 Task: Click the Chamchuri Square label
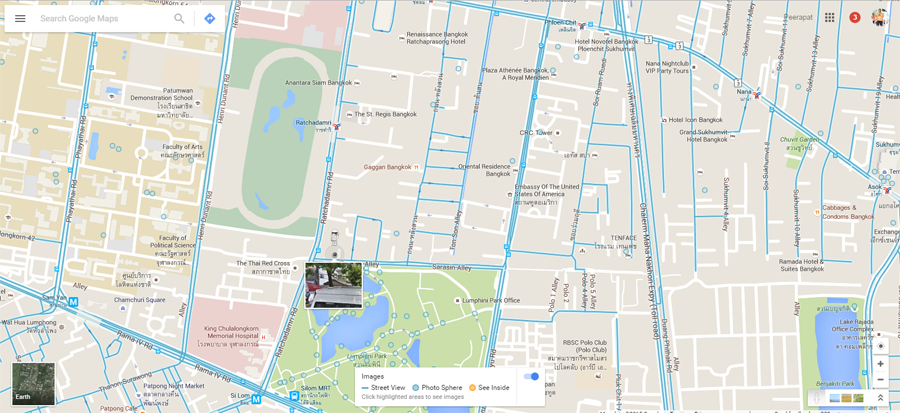pos(139,299)
